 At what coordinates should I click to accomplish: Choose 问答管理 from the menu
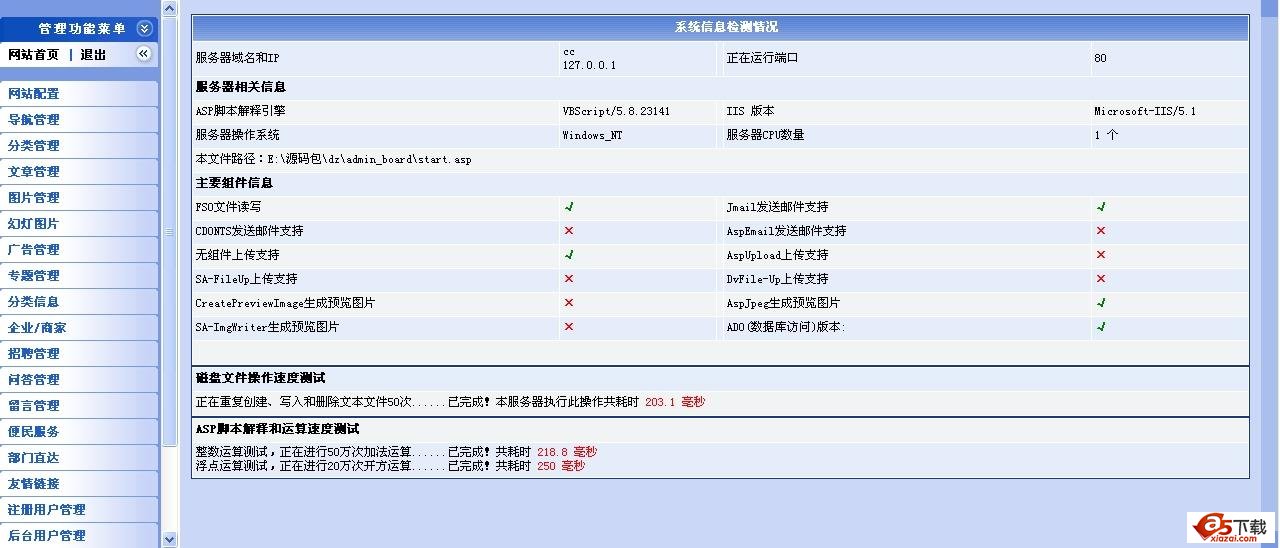click(79, 379)
